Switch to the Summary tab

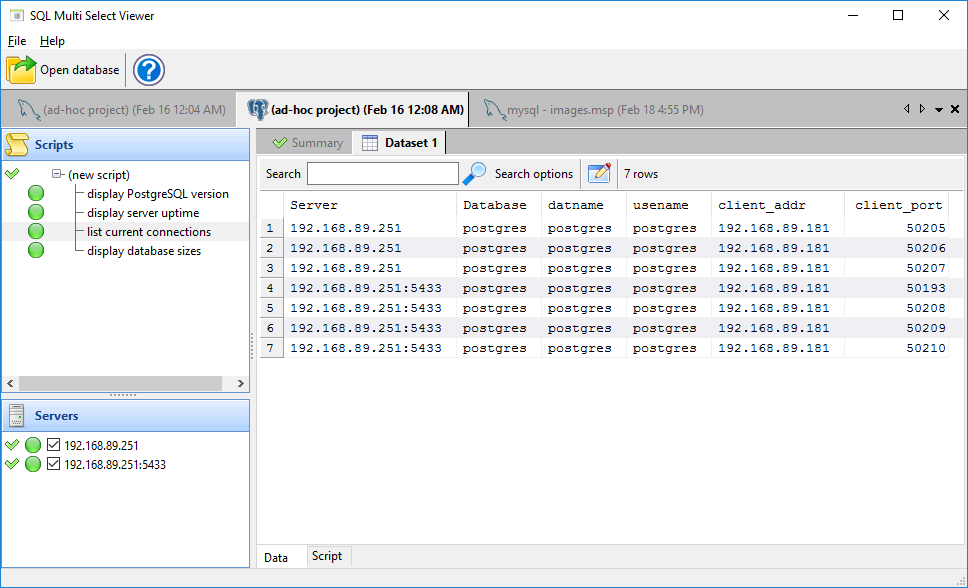click(x=308, y=143)
